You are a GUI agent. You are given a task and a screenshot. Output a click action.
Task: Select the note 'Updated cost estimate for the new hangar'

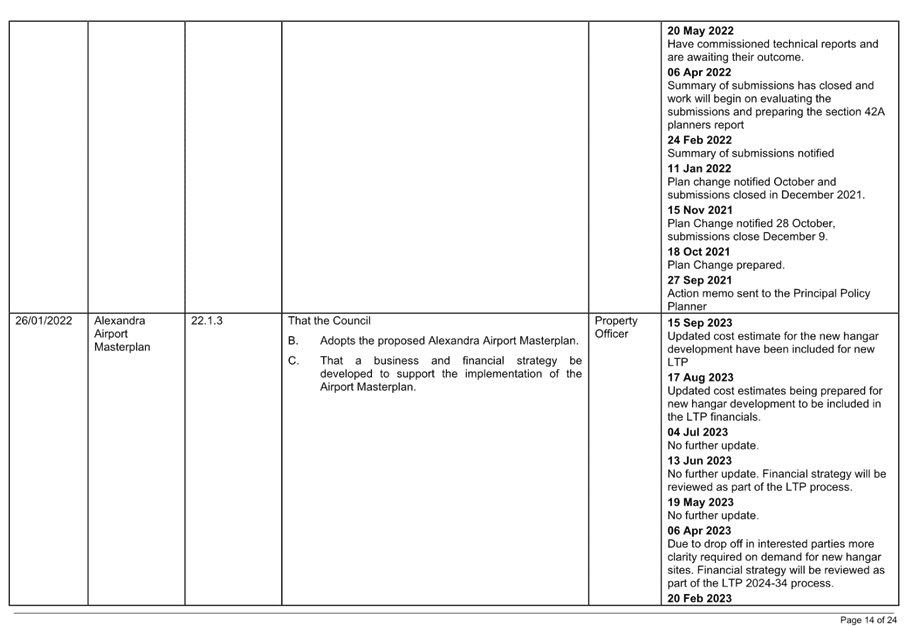point(773,349)
